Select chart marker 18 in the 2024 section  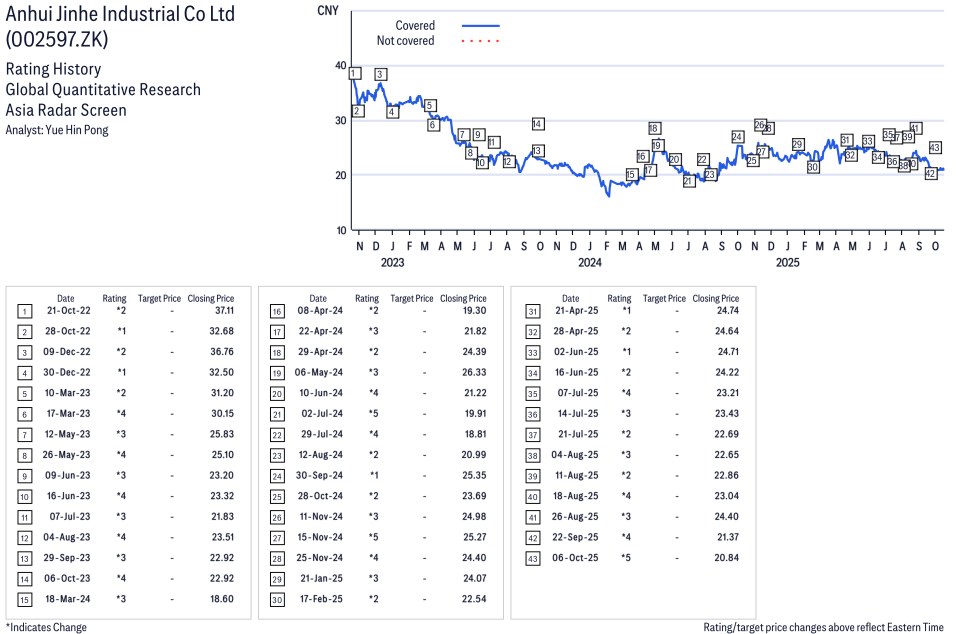click(654, 128)
